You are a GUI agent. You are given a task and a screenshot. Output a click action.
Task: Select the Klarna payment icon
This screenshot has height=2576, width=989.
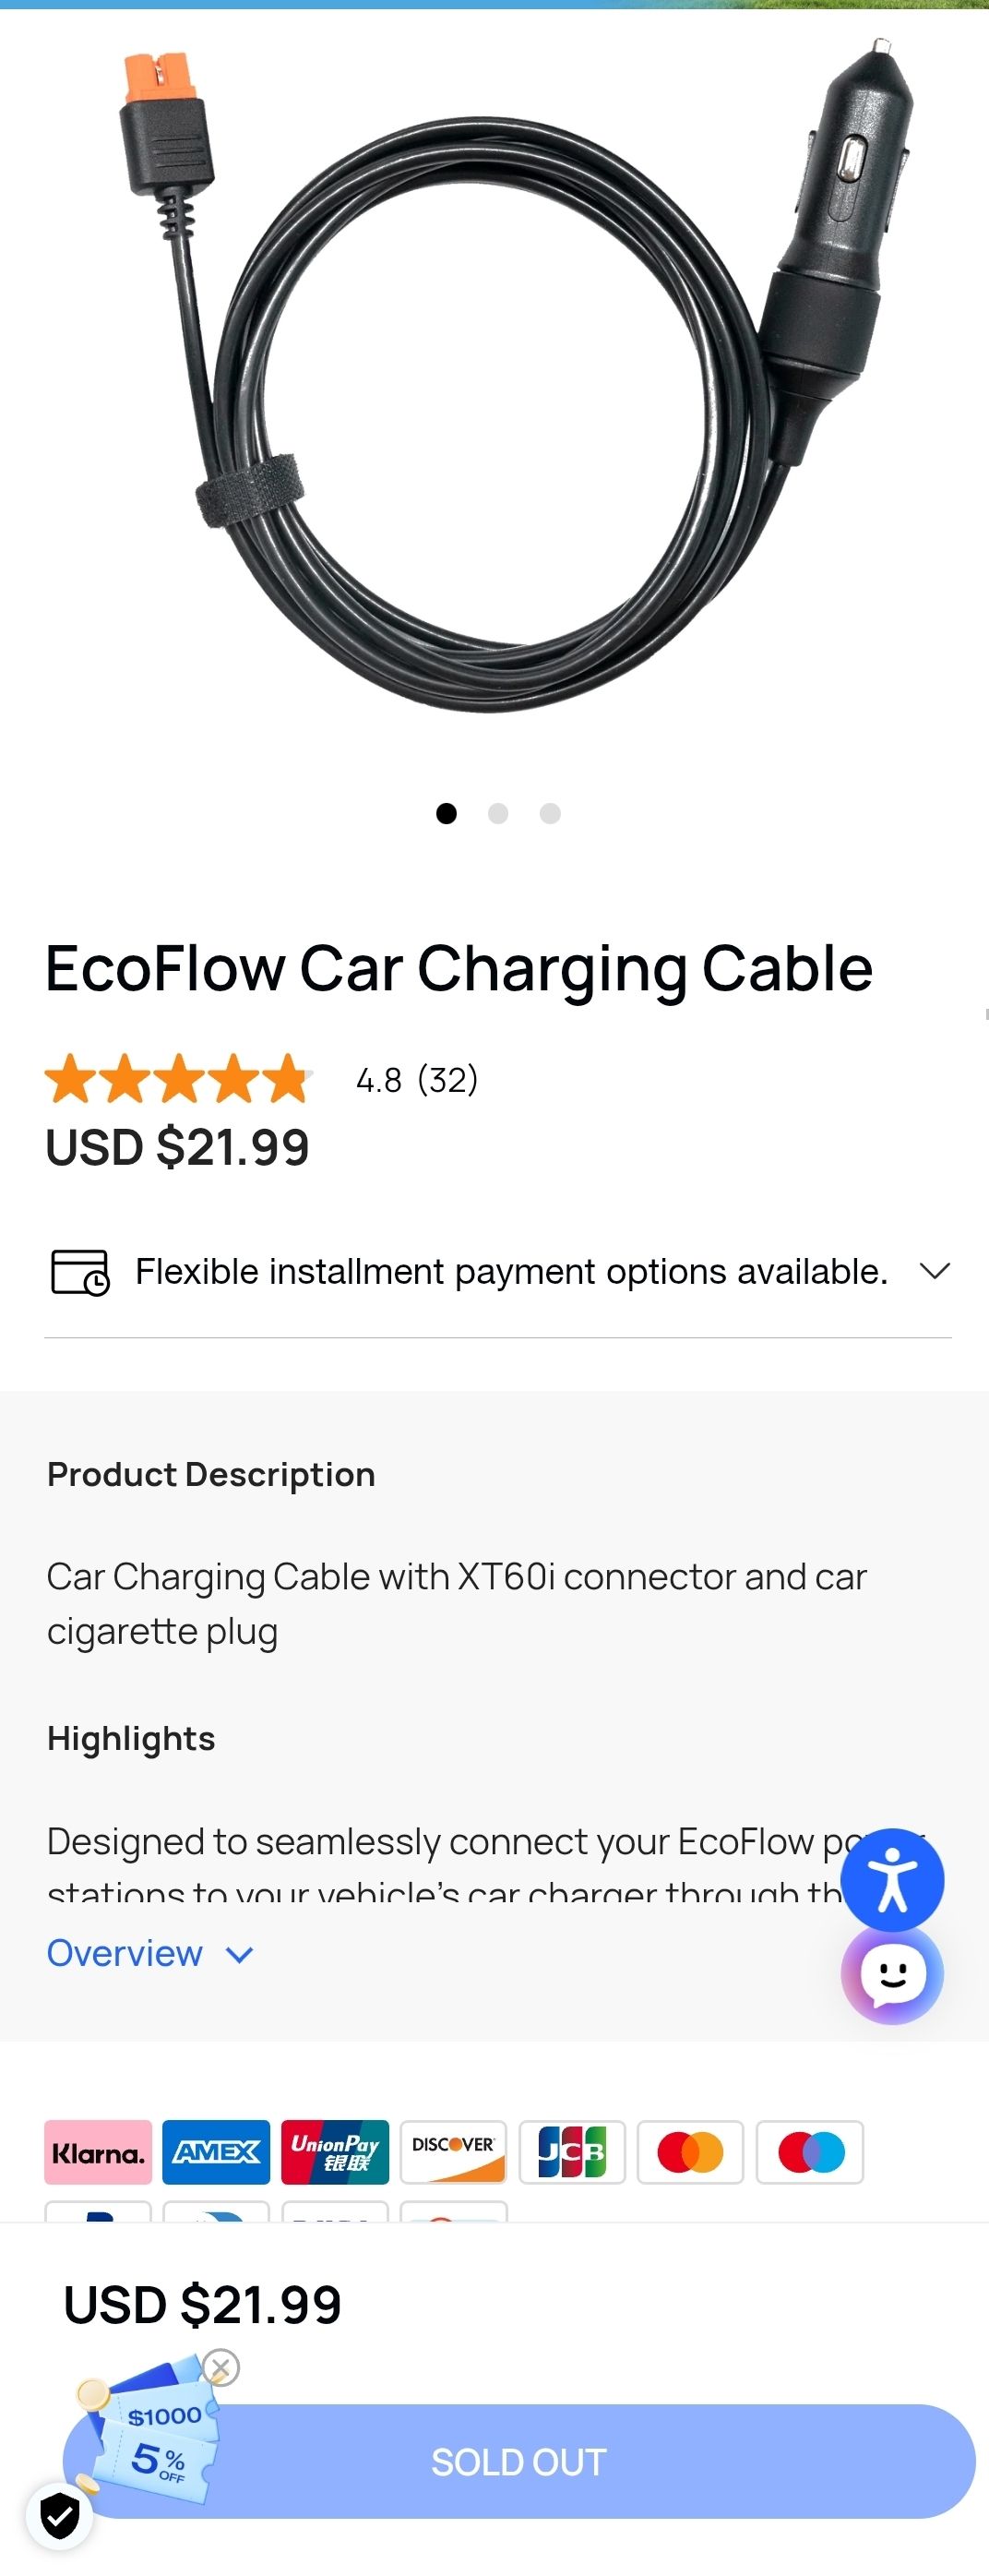tap(98, 2152)
